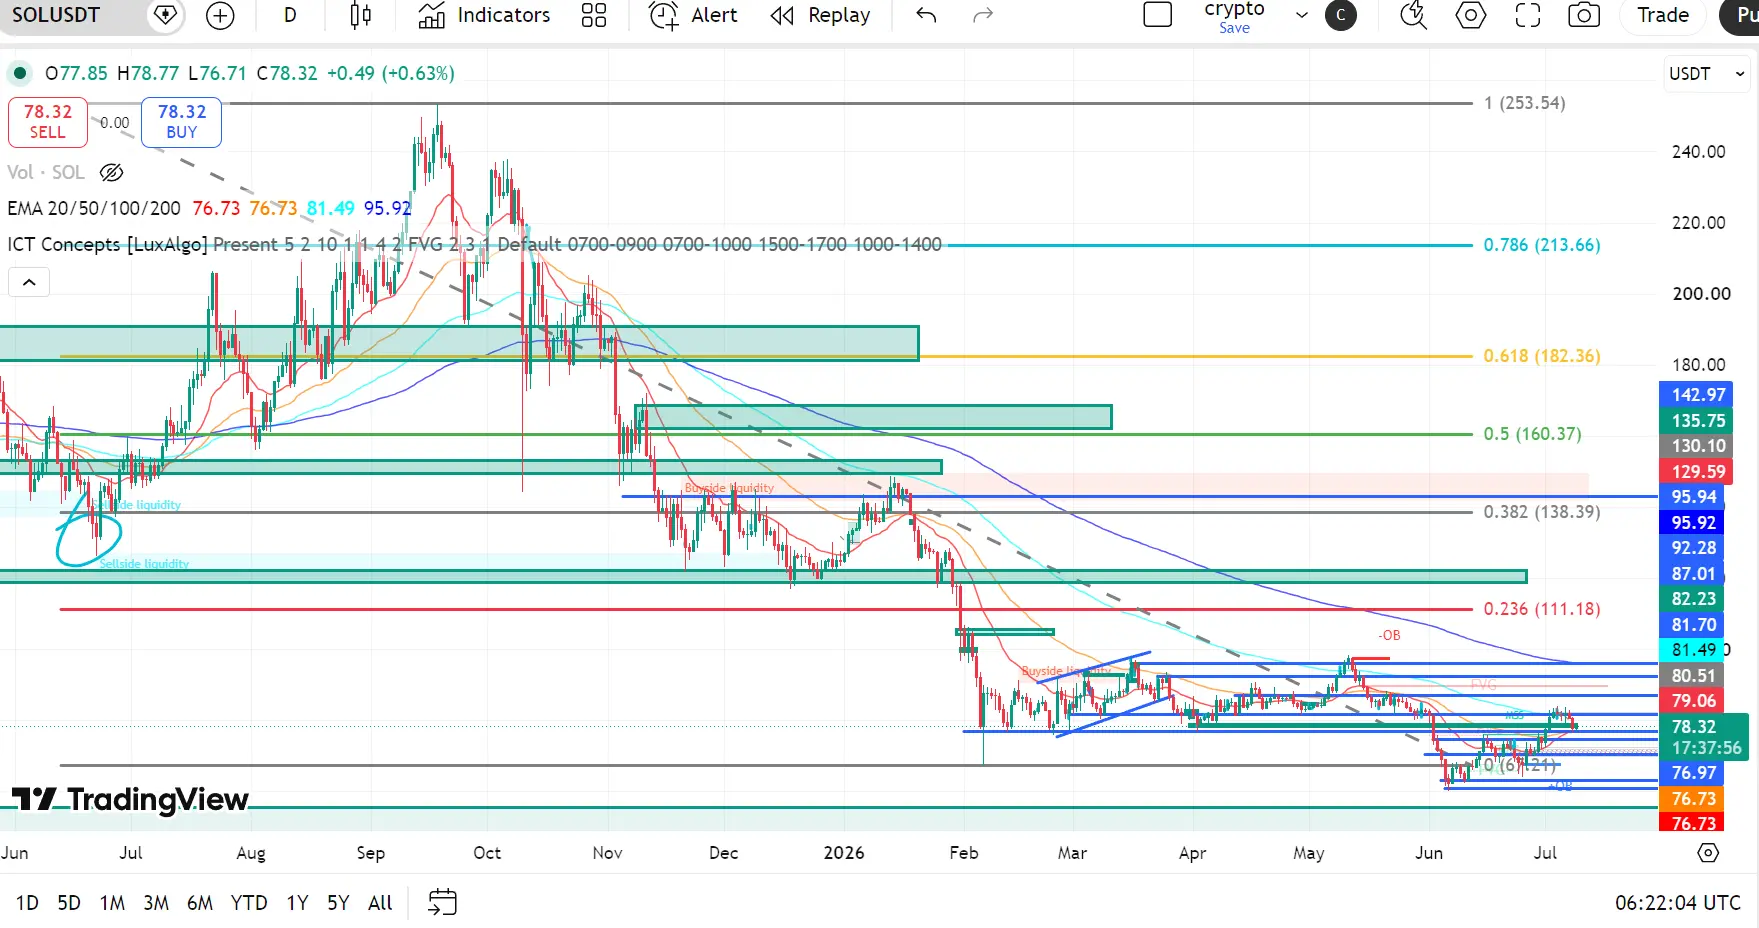The height and width of the screenshot is (928, 1759).
Task: Select the 1M time range
Action: [112, 903]
